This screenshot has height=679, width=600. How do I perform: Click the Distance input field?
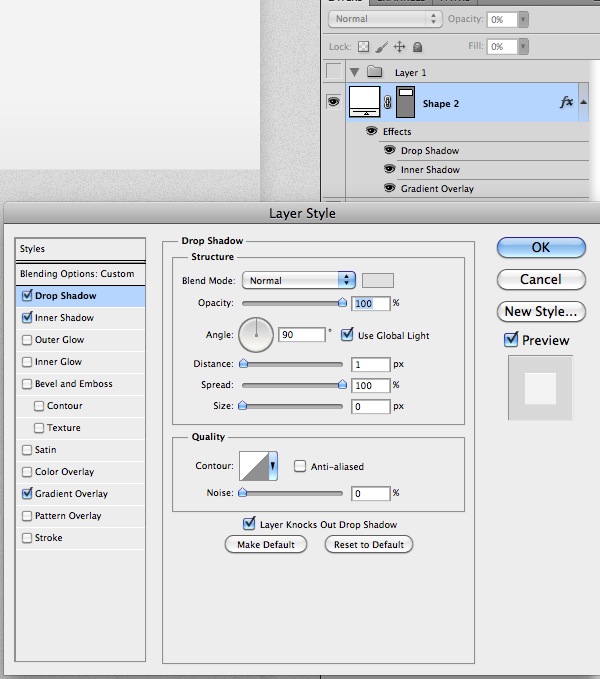pos(371,364)
